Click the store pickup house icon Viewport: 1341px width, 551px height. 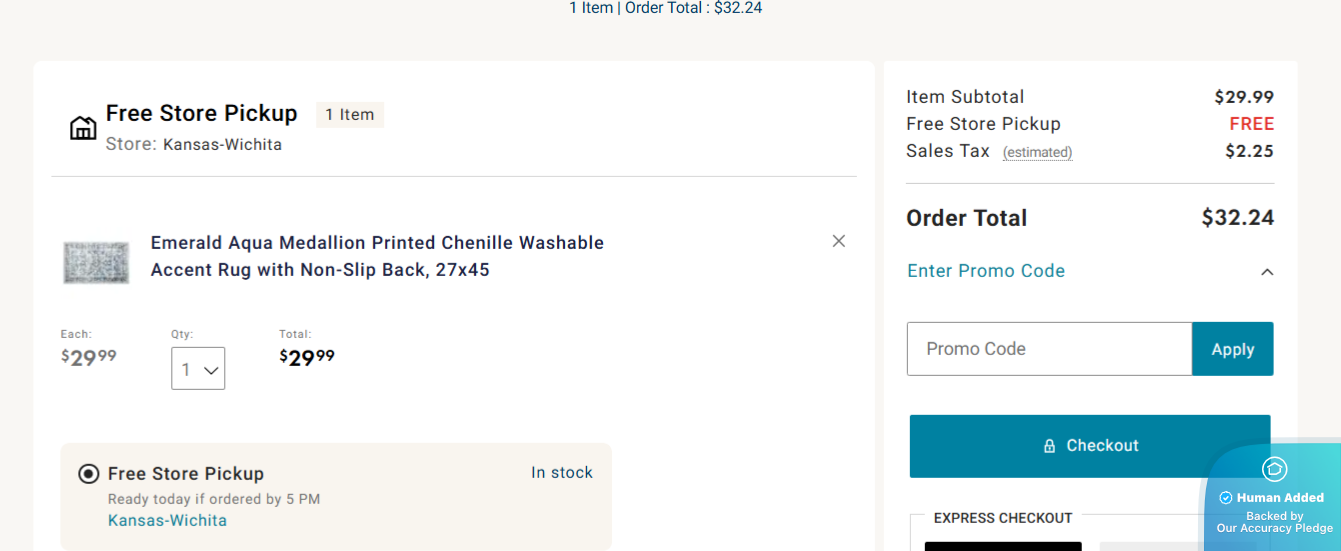pyautogui.click(x=83, y=128)
